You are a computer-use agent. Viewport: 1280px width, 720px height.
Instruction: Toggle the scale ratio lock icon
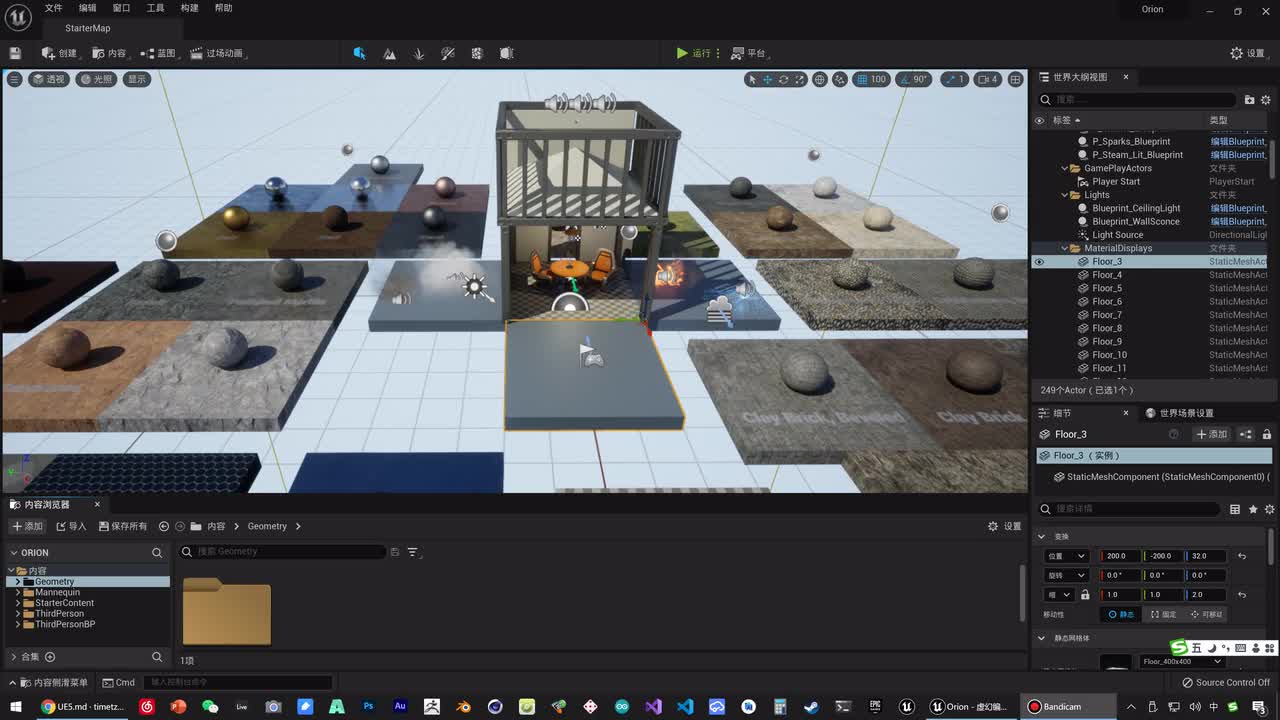(x=1085, y=595)
